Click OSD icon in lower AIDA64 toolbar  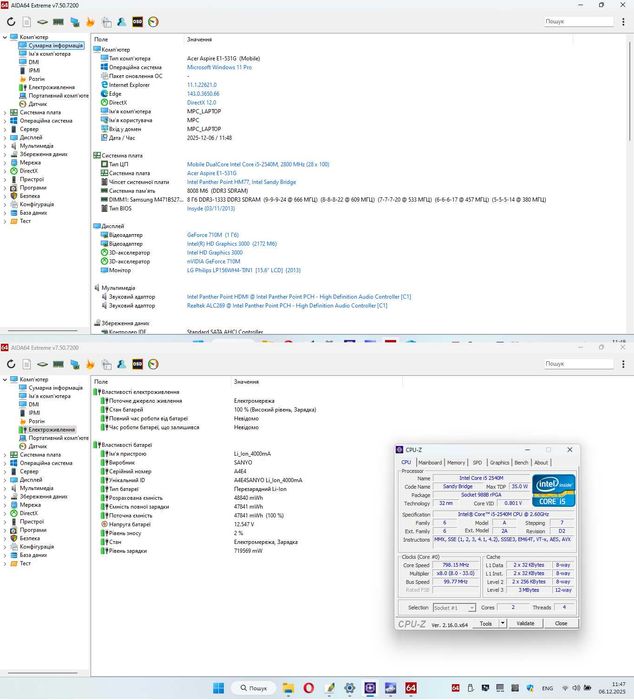click(x=138, y=364)
